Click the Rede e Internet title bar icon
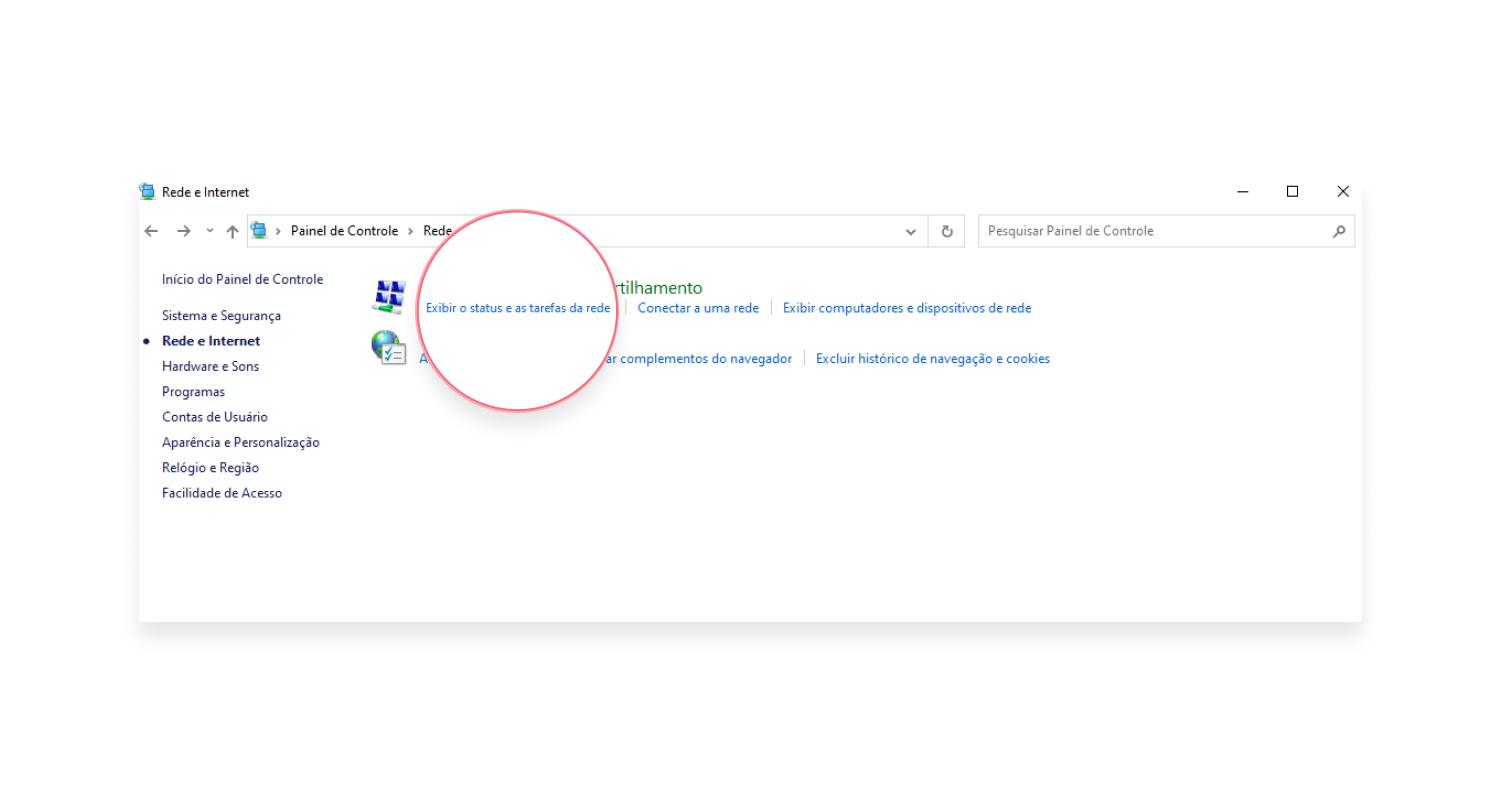The width and height of the screenshot is (1500, 800). [x=148, y=192]
